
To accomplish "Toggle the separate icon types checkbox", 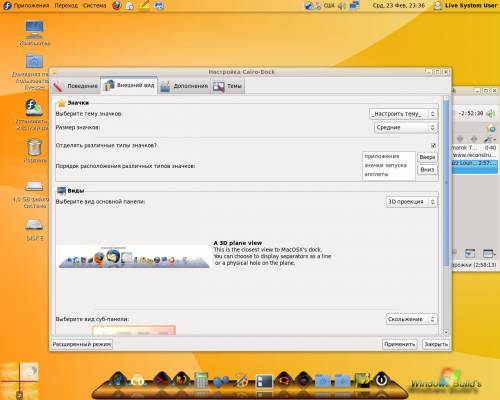I will pyautogui.click(x=433, y=145).
